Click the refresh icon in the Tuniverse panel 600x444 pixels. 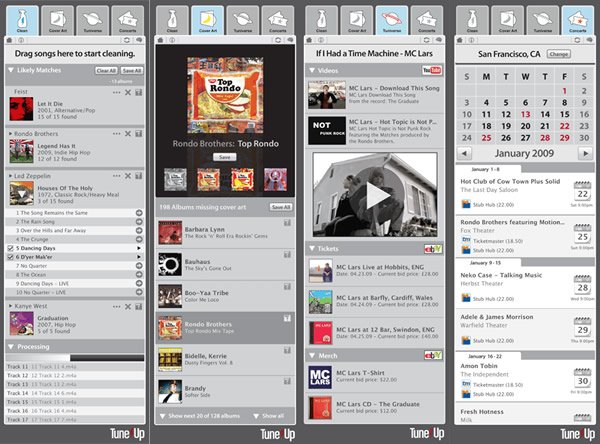[427, 40]
